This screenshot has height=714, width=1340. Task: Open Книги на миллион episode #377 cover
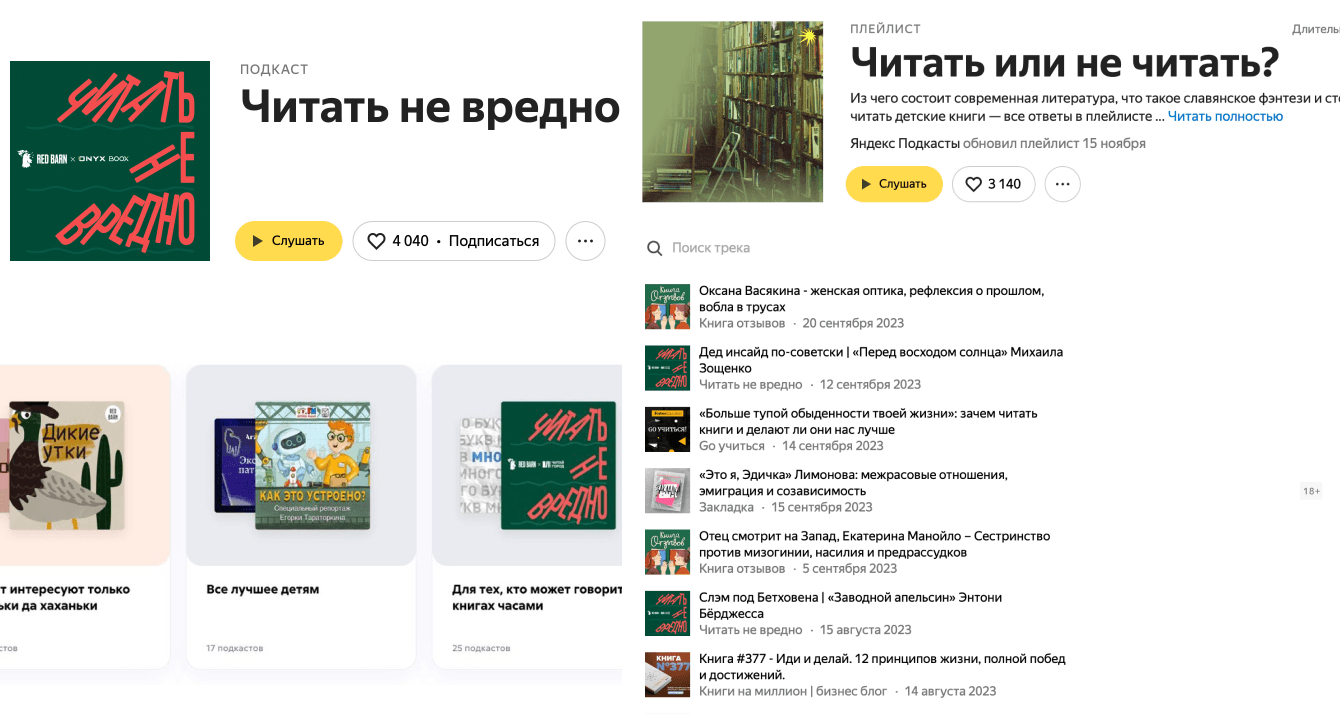668,675
